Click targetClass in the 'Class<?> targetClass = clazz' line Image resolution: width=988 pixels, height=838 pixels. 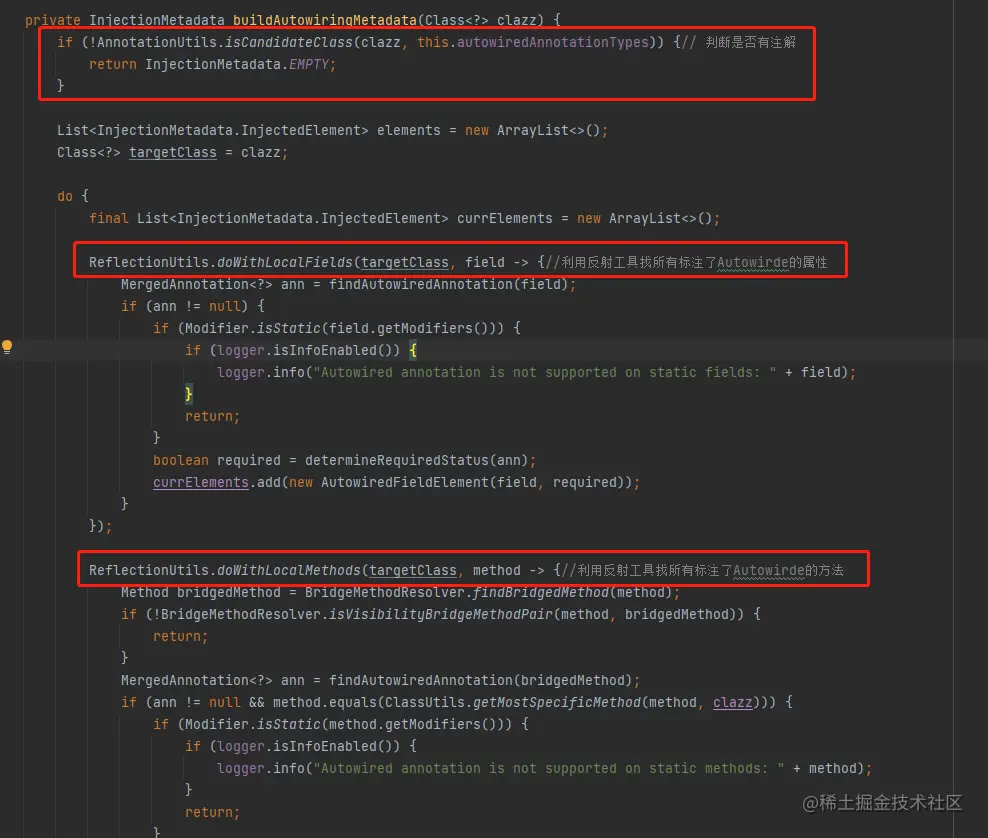173,152
